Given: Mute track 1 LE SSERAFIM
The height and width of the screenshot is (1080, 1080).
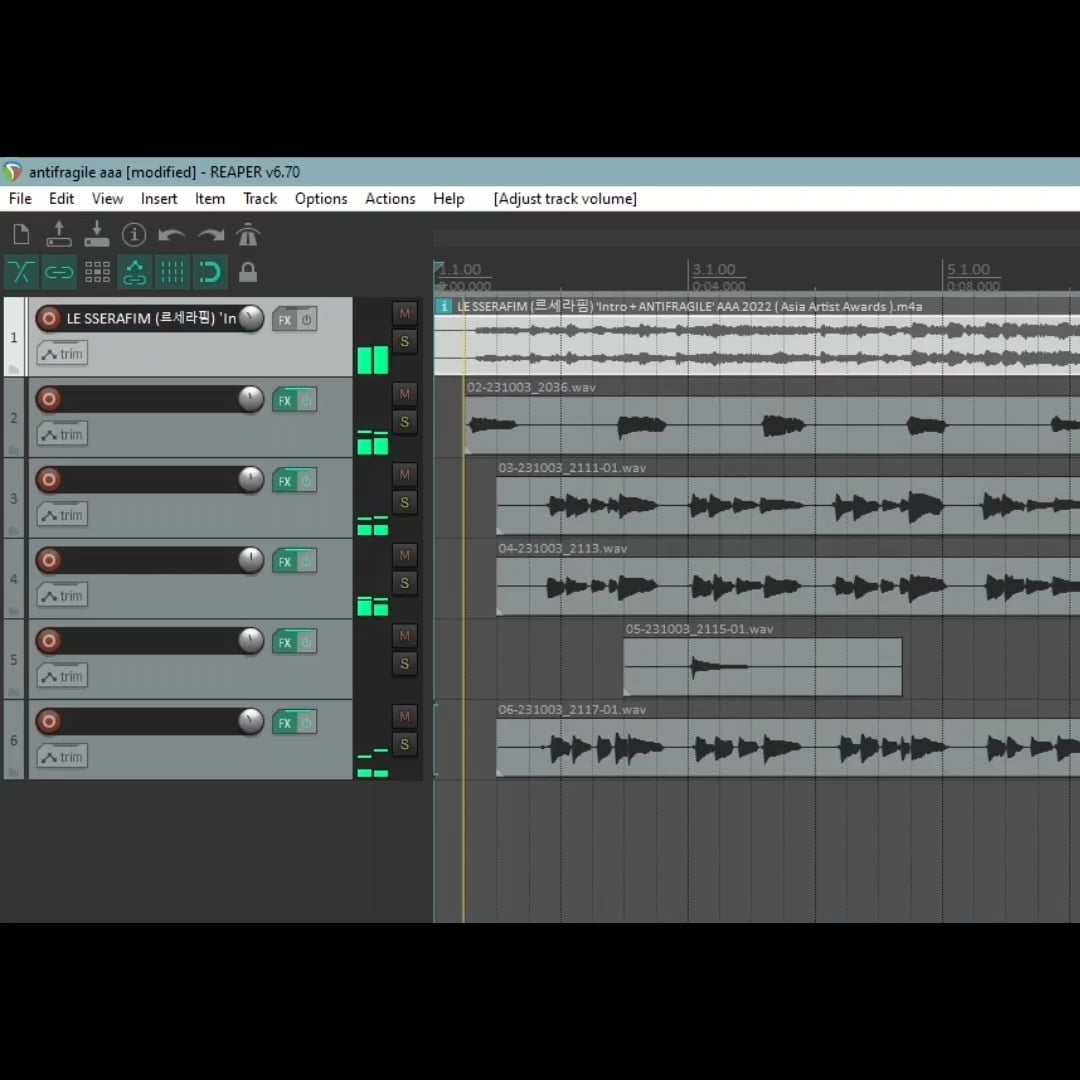Looking at the screenshot, I should tap(404, 313).
